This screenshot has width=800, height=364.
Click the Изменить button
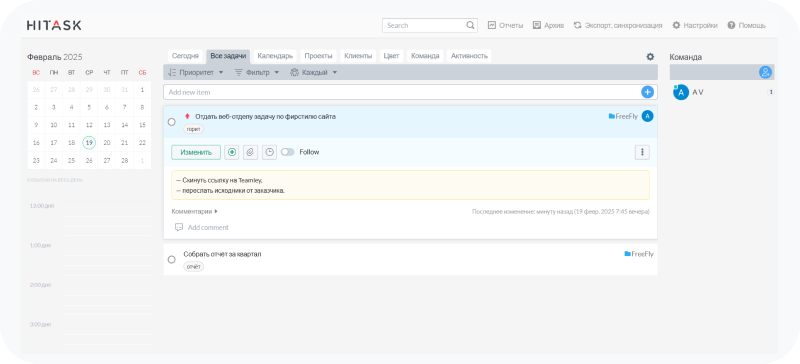coord(196,152)
